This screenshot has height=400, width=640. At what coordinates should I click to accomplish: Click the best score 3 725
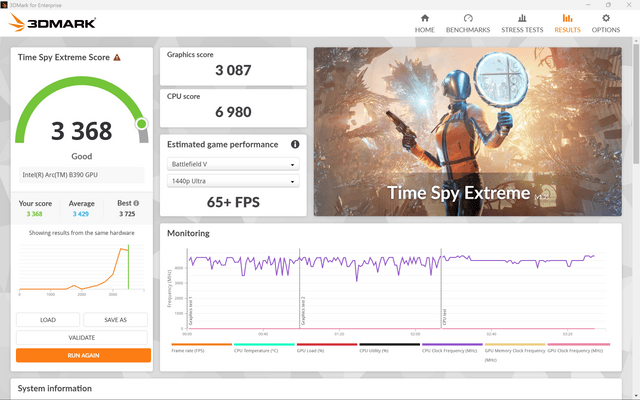click(x=127, y=214)
